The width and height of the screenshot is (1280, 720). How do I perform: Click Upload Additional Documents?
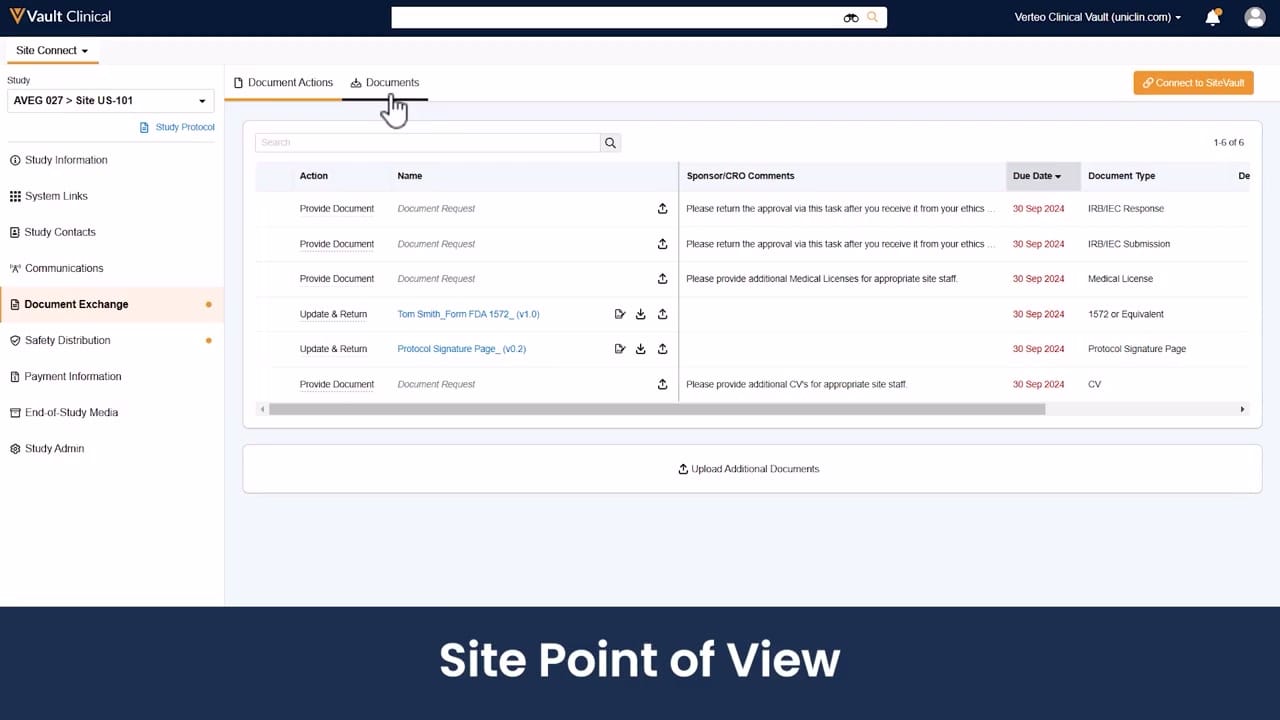pyautogui.click(x=749, y=469)
